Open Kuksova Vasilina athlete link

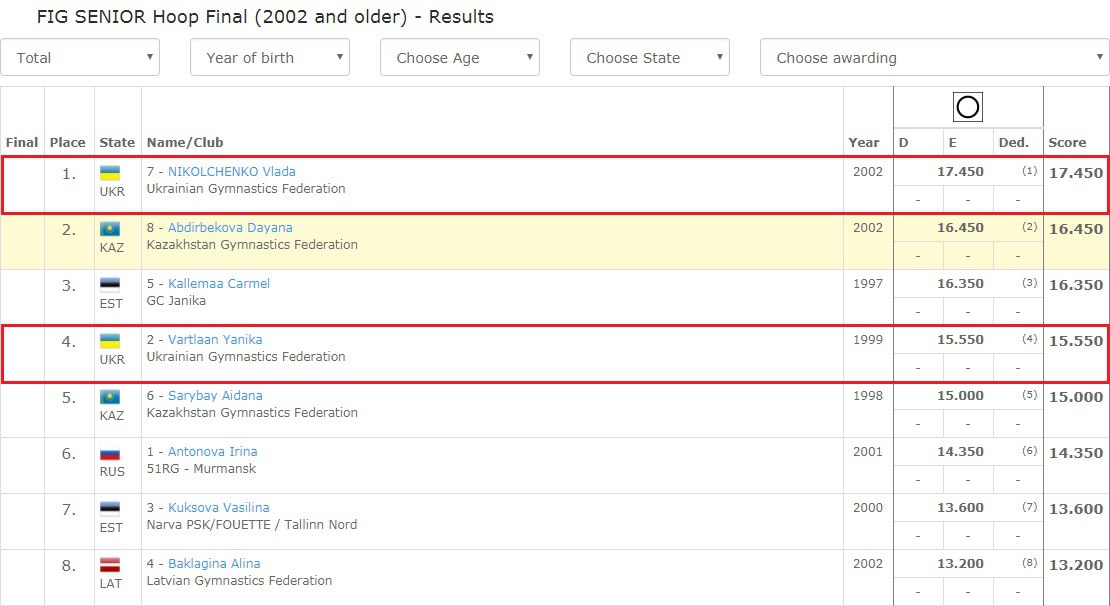[218, 508]
